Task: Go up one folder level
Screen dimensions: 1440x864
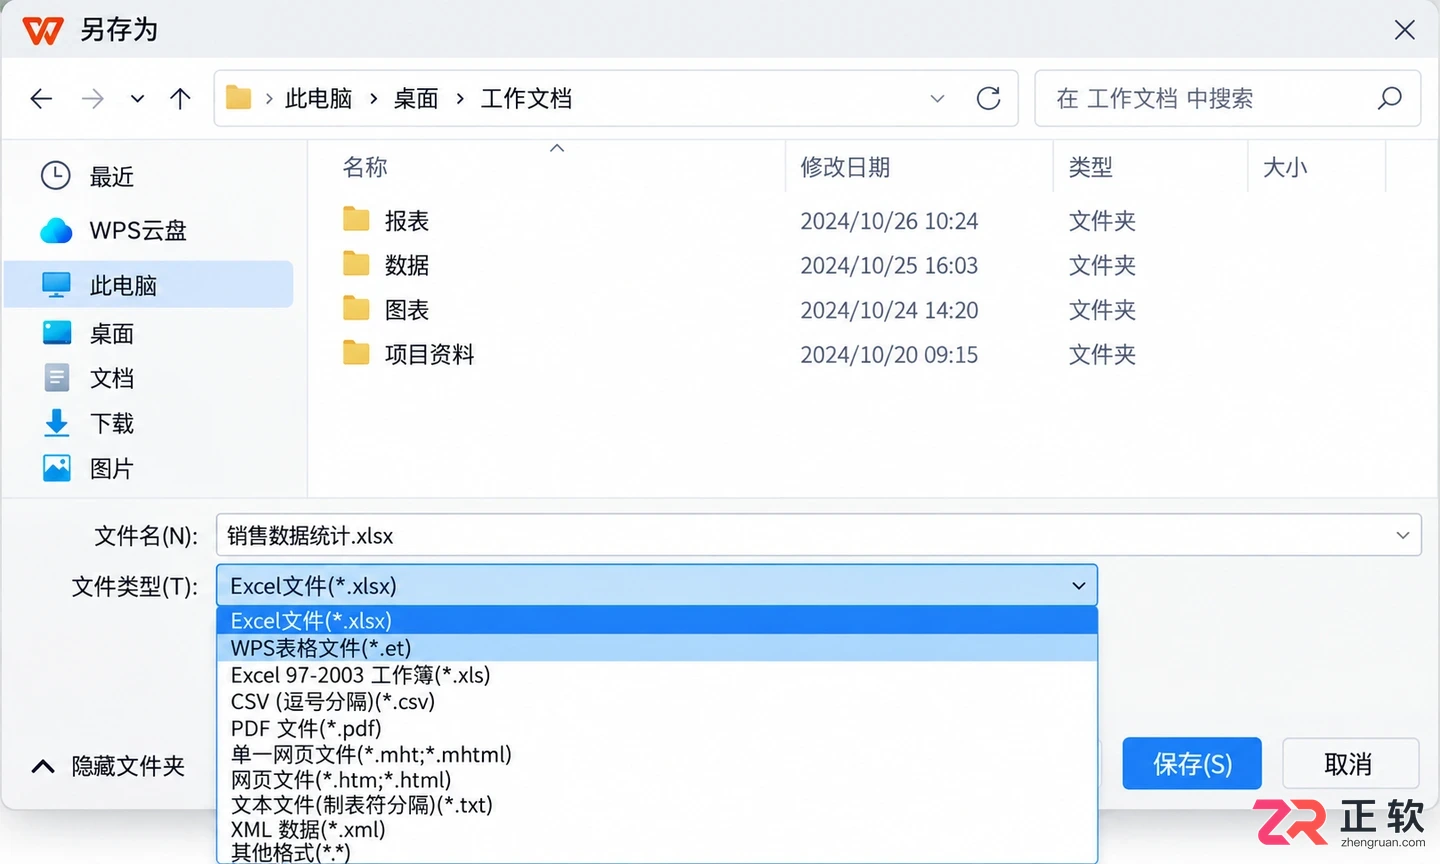Action: pyautogui.click(x=180, y=98)
